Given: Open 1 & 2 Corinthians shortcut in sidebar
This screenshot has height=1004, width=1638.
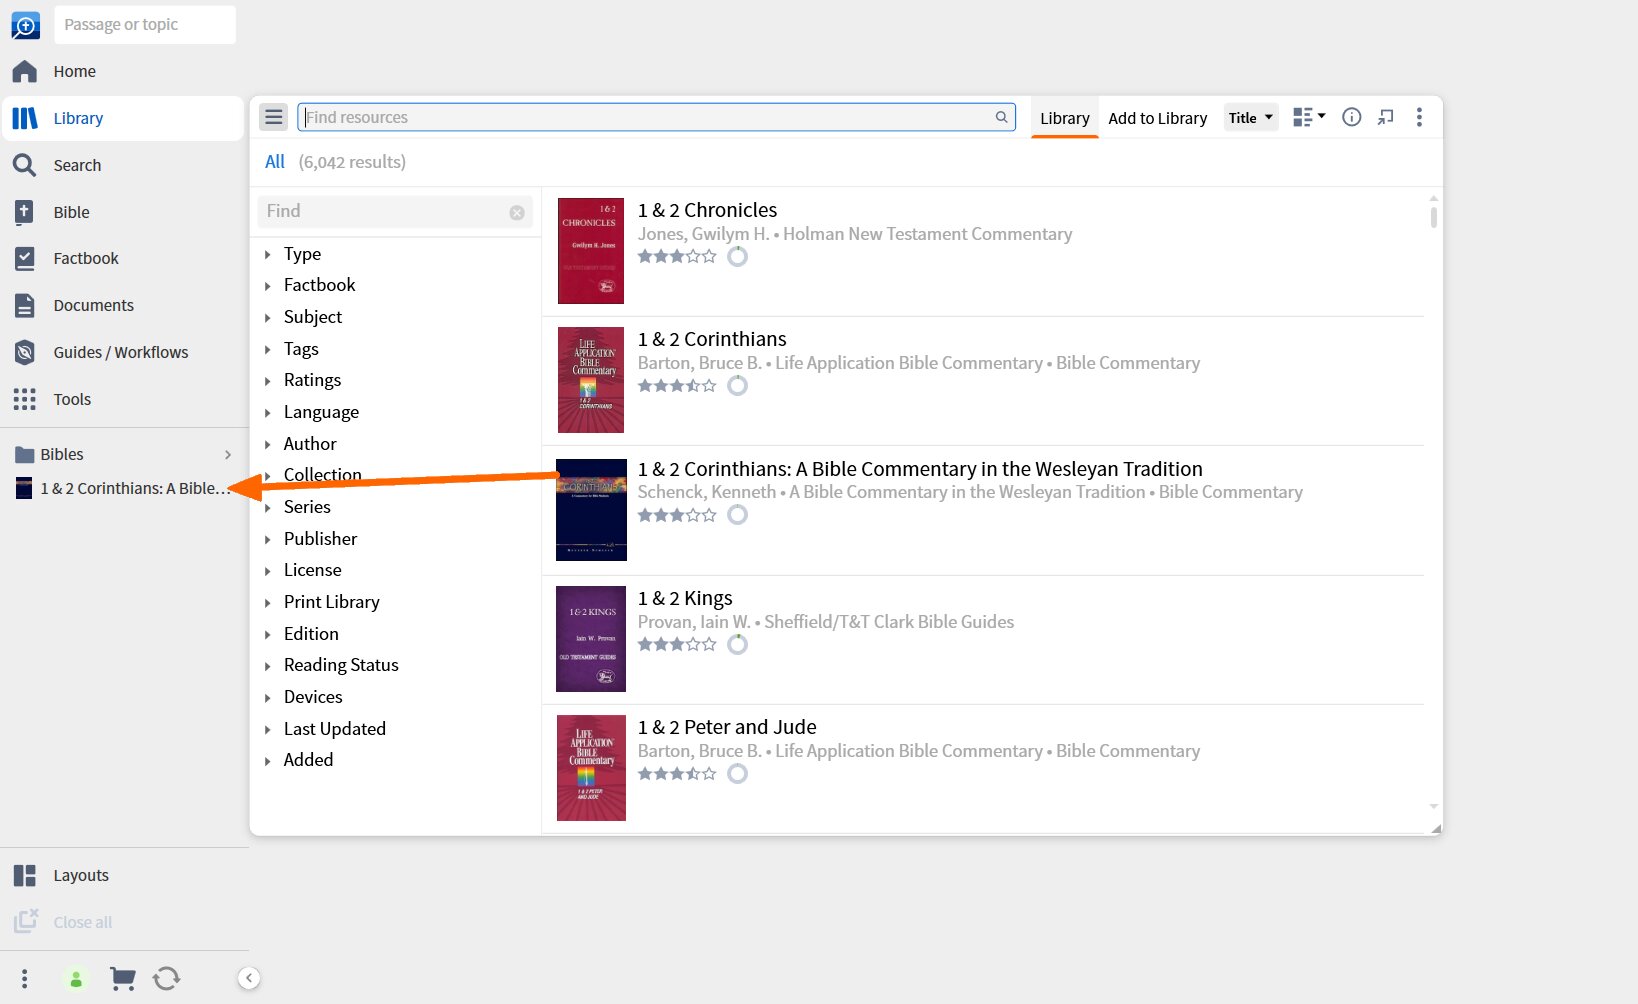Looking at the screenshot, I should (123, 488).
